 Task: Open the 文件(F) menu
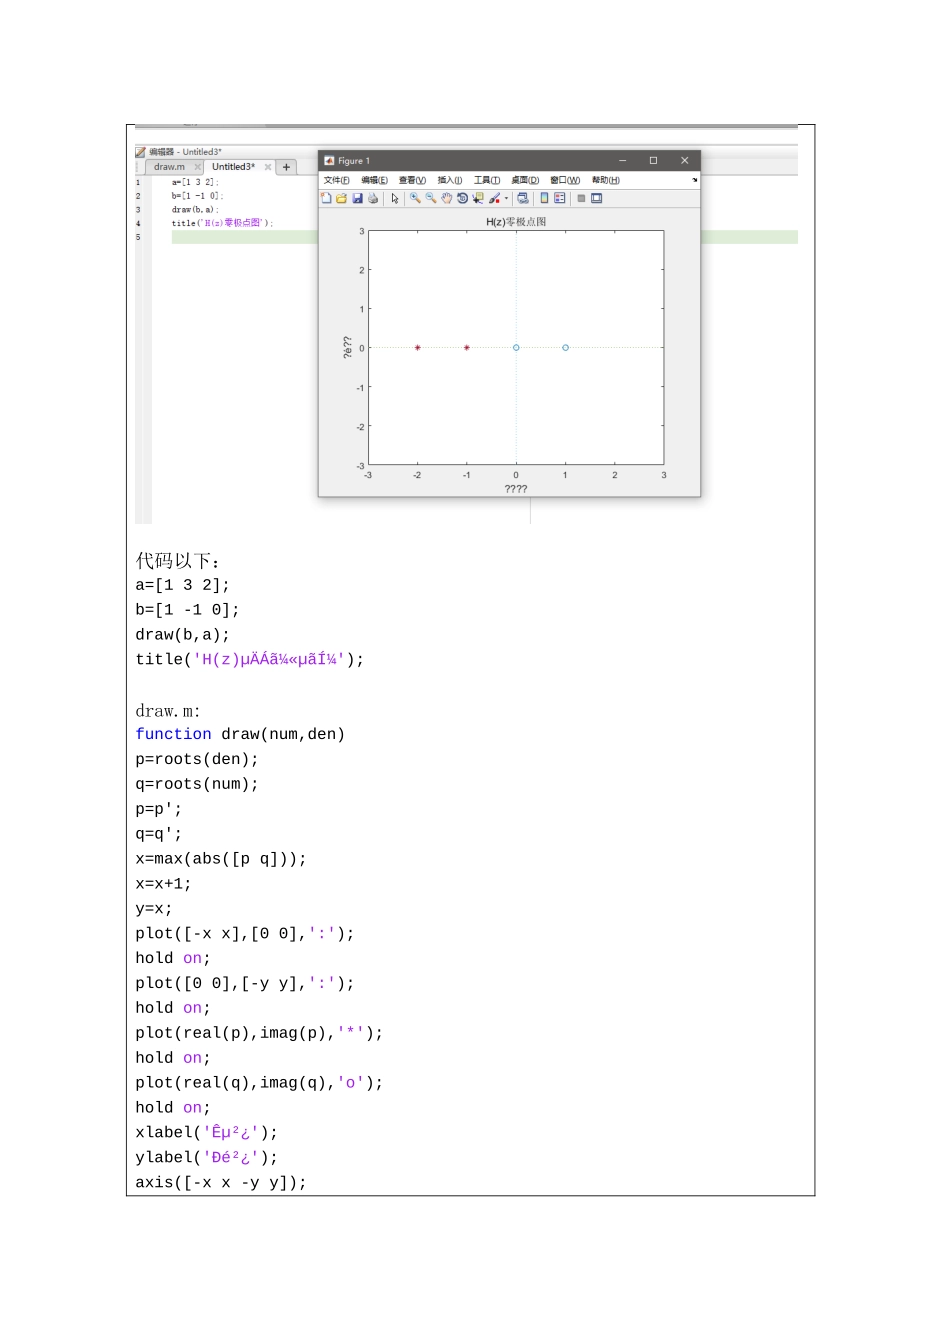point(337,180)
